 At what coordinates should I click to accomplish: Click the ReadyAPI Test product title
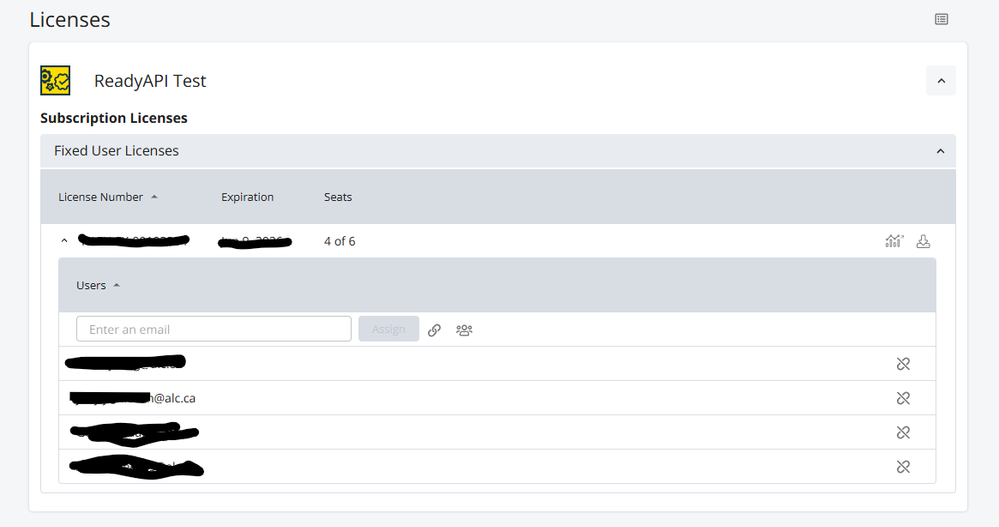[150, 81]
